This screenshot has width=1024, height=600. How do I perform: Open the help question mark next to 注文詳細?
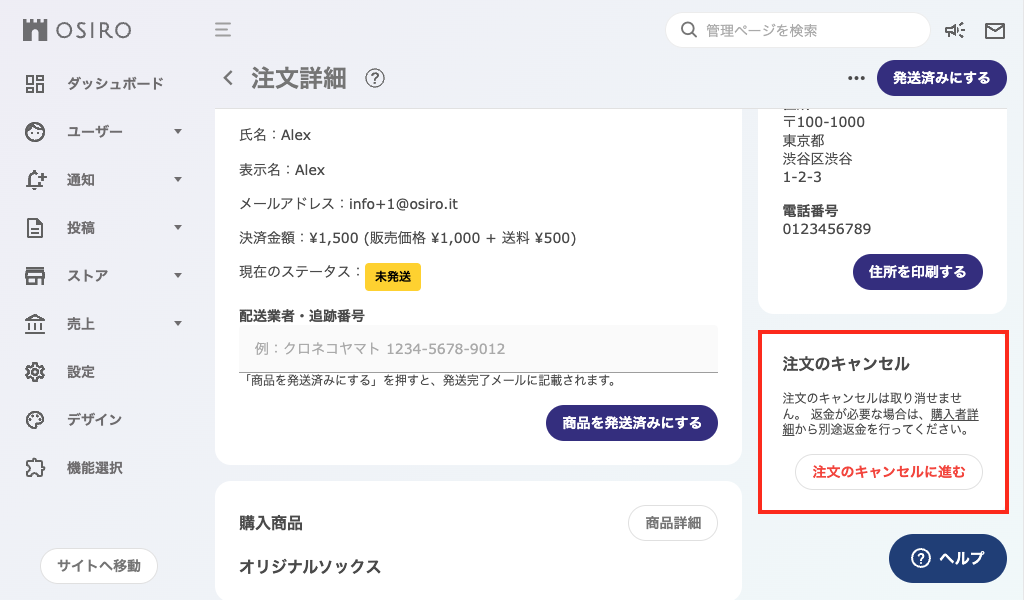[x=375, y=78]
